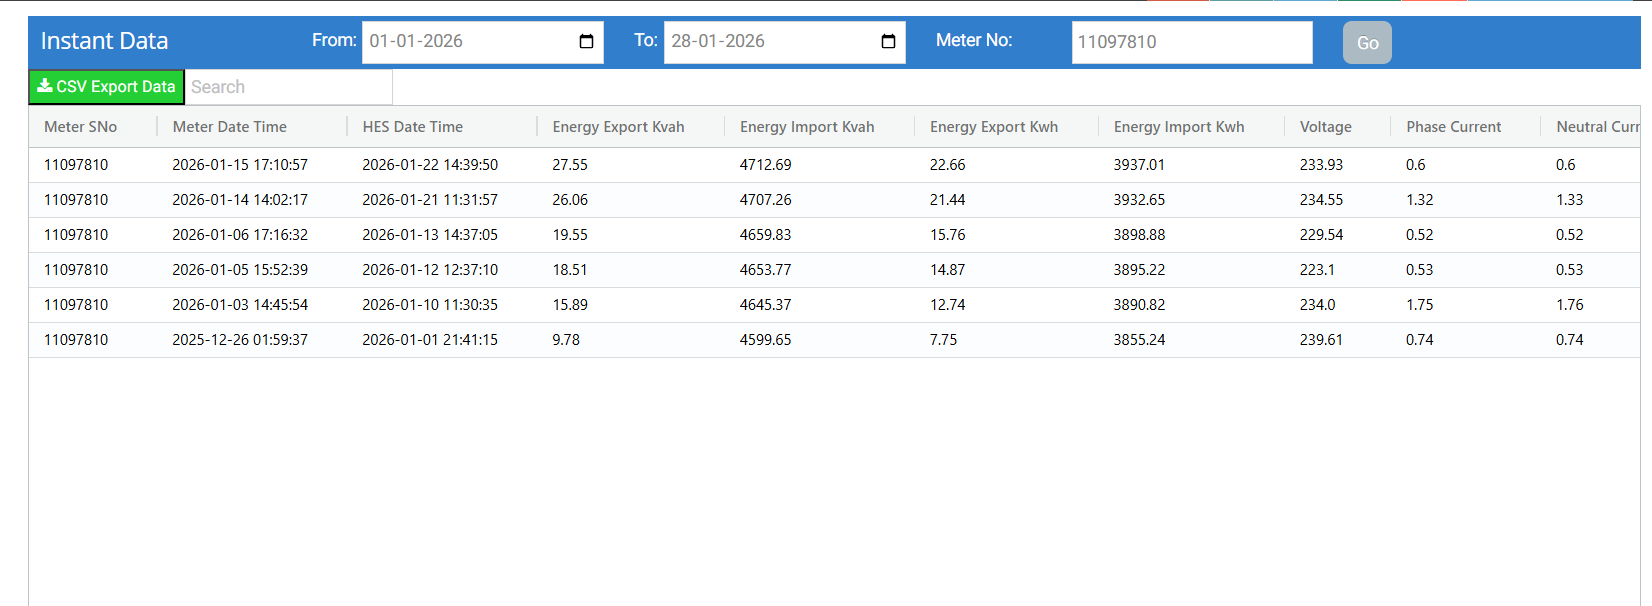Sort by Energy Export Kwh header

click(x=994, y=127)
